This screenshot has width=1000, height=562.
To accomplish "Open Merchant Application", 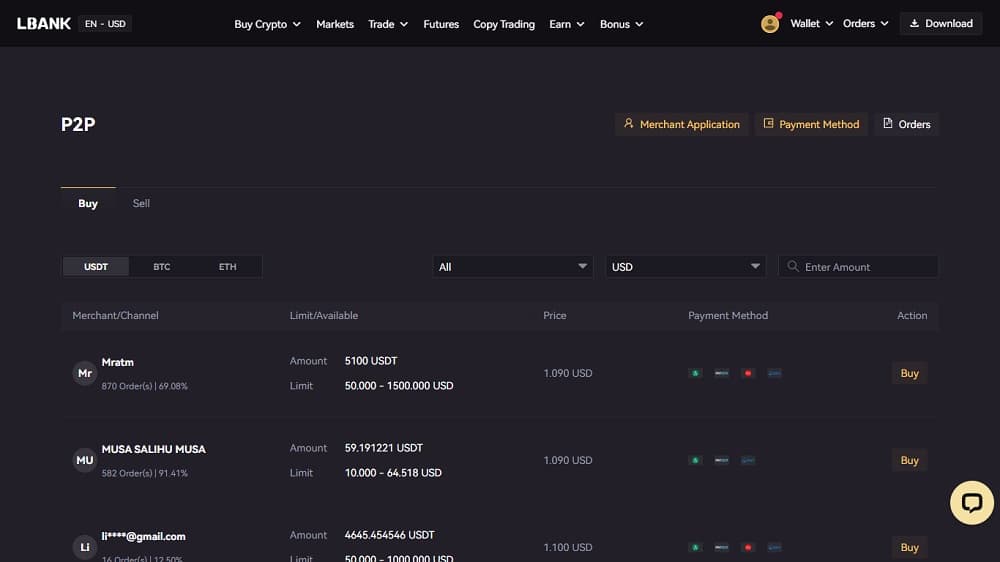I will pos(682,124).
